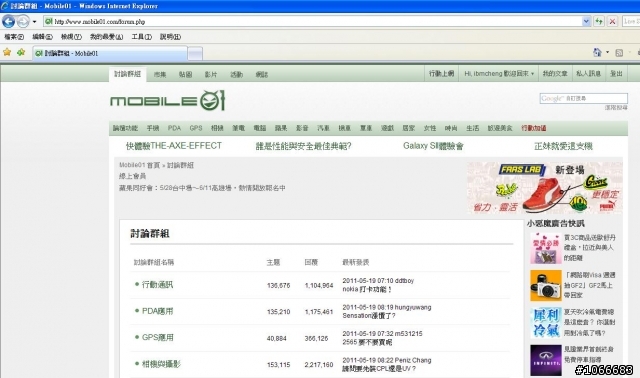The height and width of the screenshot is (378, 640).
Task: Click the camera ad thumbnail for GF2
Action: coord(546,285)
